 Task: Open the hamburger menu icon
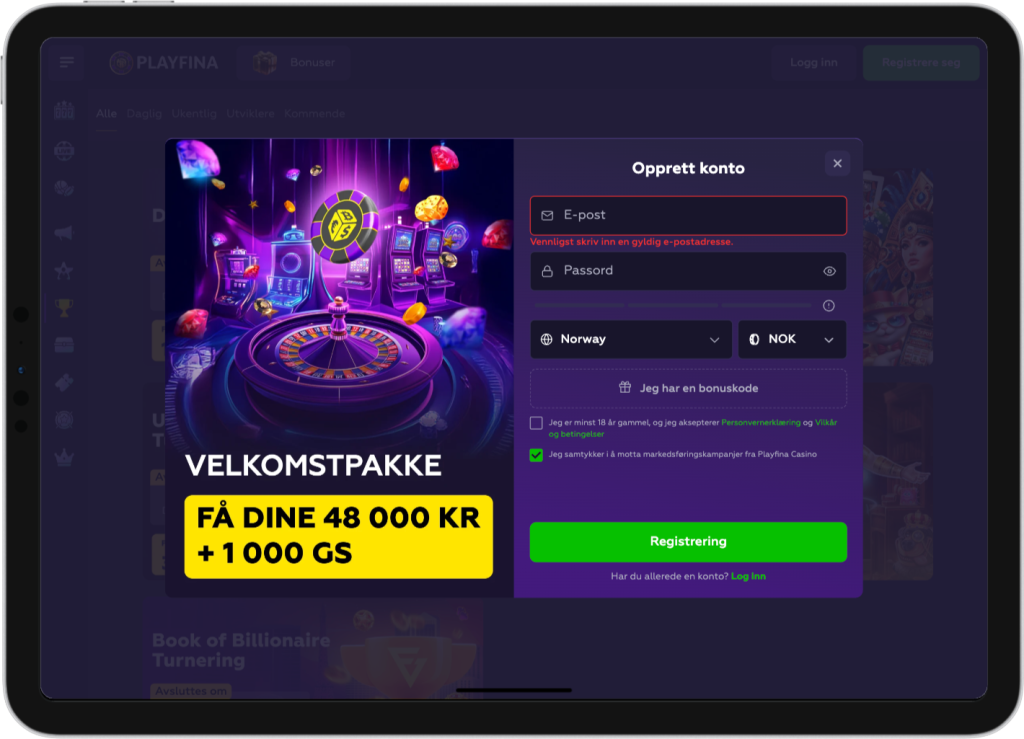tap(66, 62)
